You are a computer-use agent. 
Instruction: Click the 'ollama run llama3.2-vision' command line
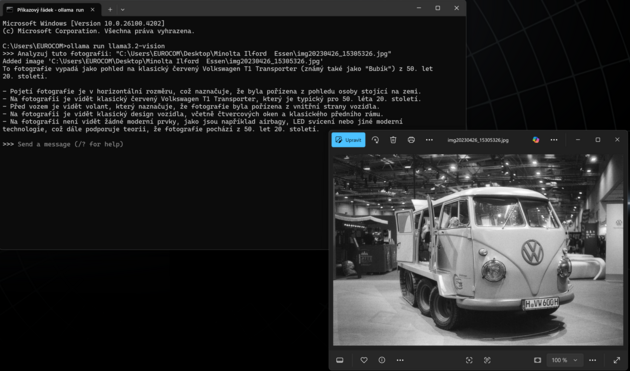point(84,46)
